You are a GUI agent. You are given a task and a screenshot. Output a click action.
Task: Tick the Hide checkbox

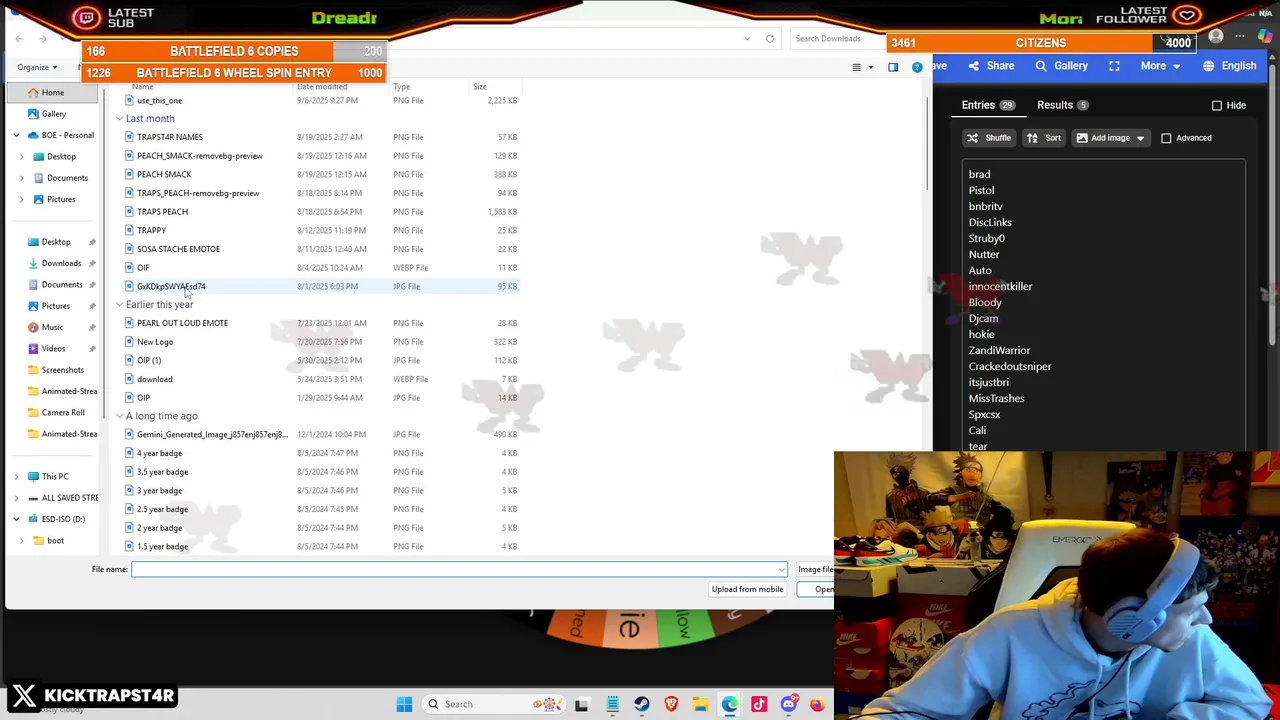pyautogui.click(x=1217, y=105)
